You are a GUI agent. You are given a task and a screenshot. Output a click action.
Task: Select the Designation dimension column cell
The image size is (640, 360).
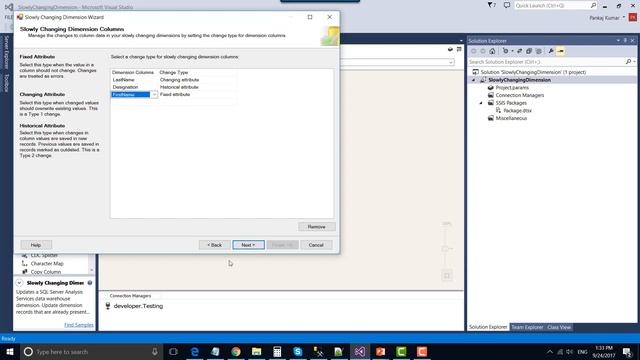pyautogui.click(x=134, y=87)
